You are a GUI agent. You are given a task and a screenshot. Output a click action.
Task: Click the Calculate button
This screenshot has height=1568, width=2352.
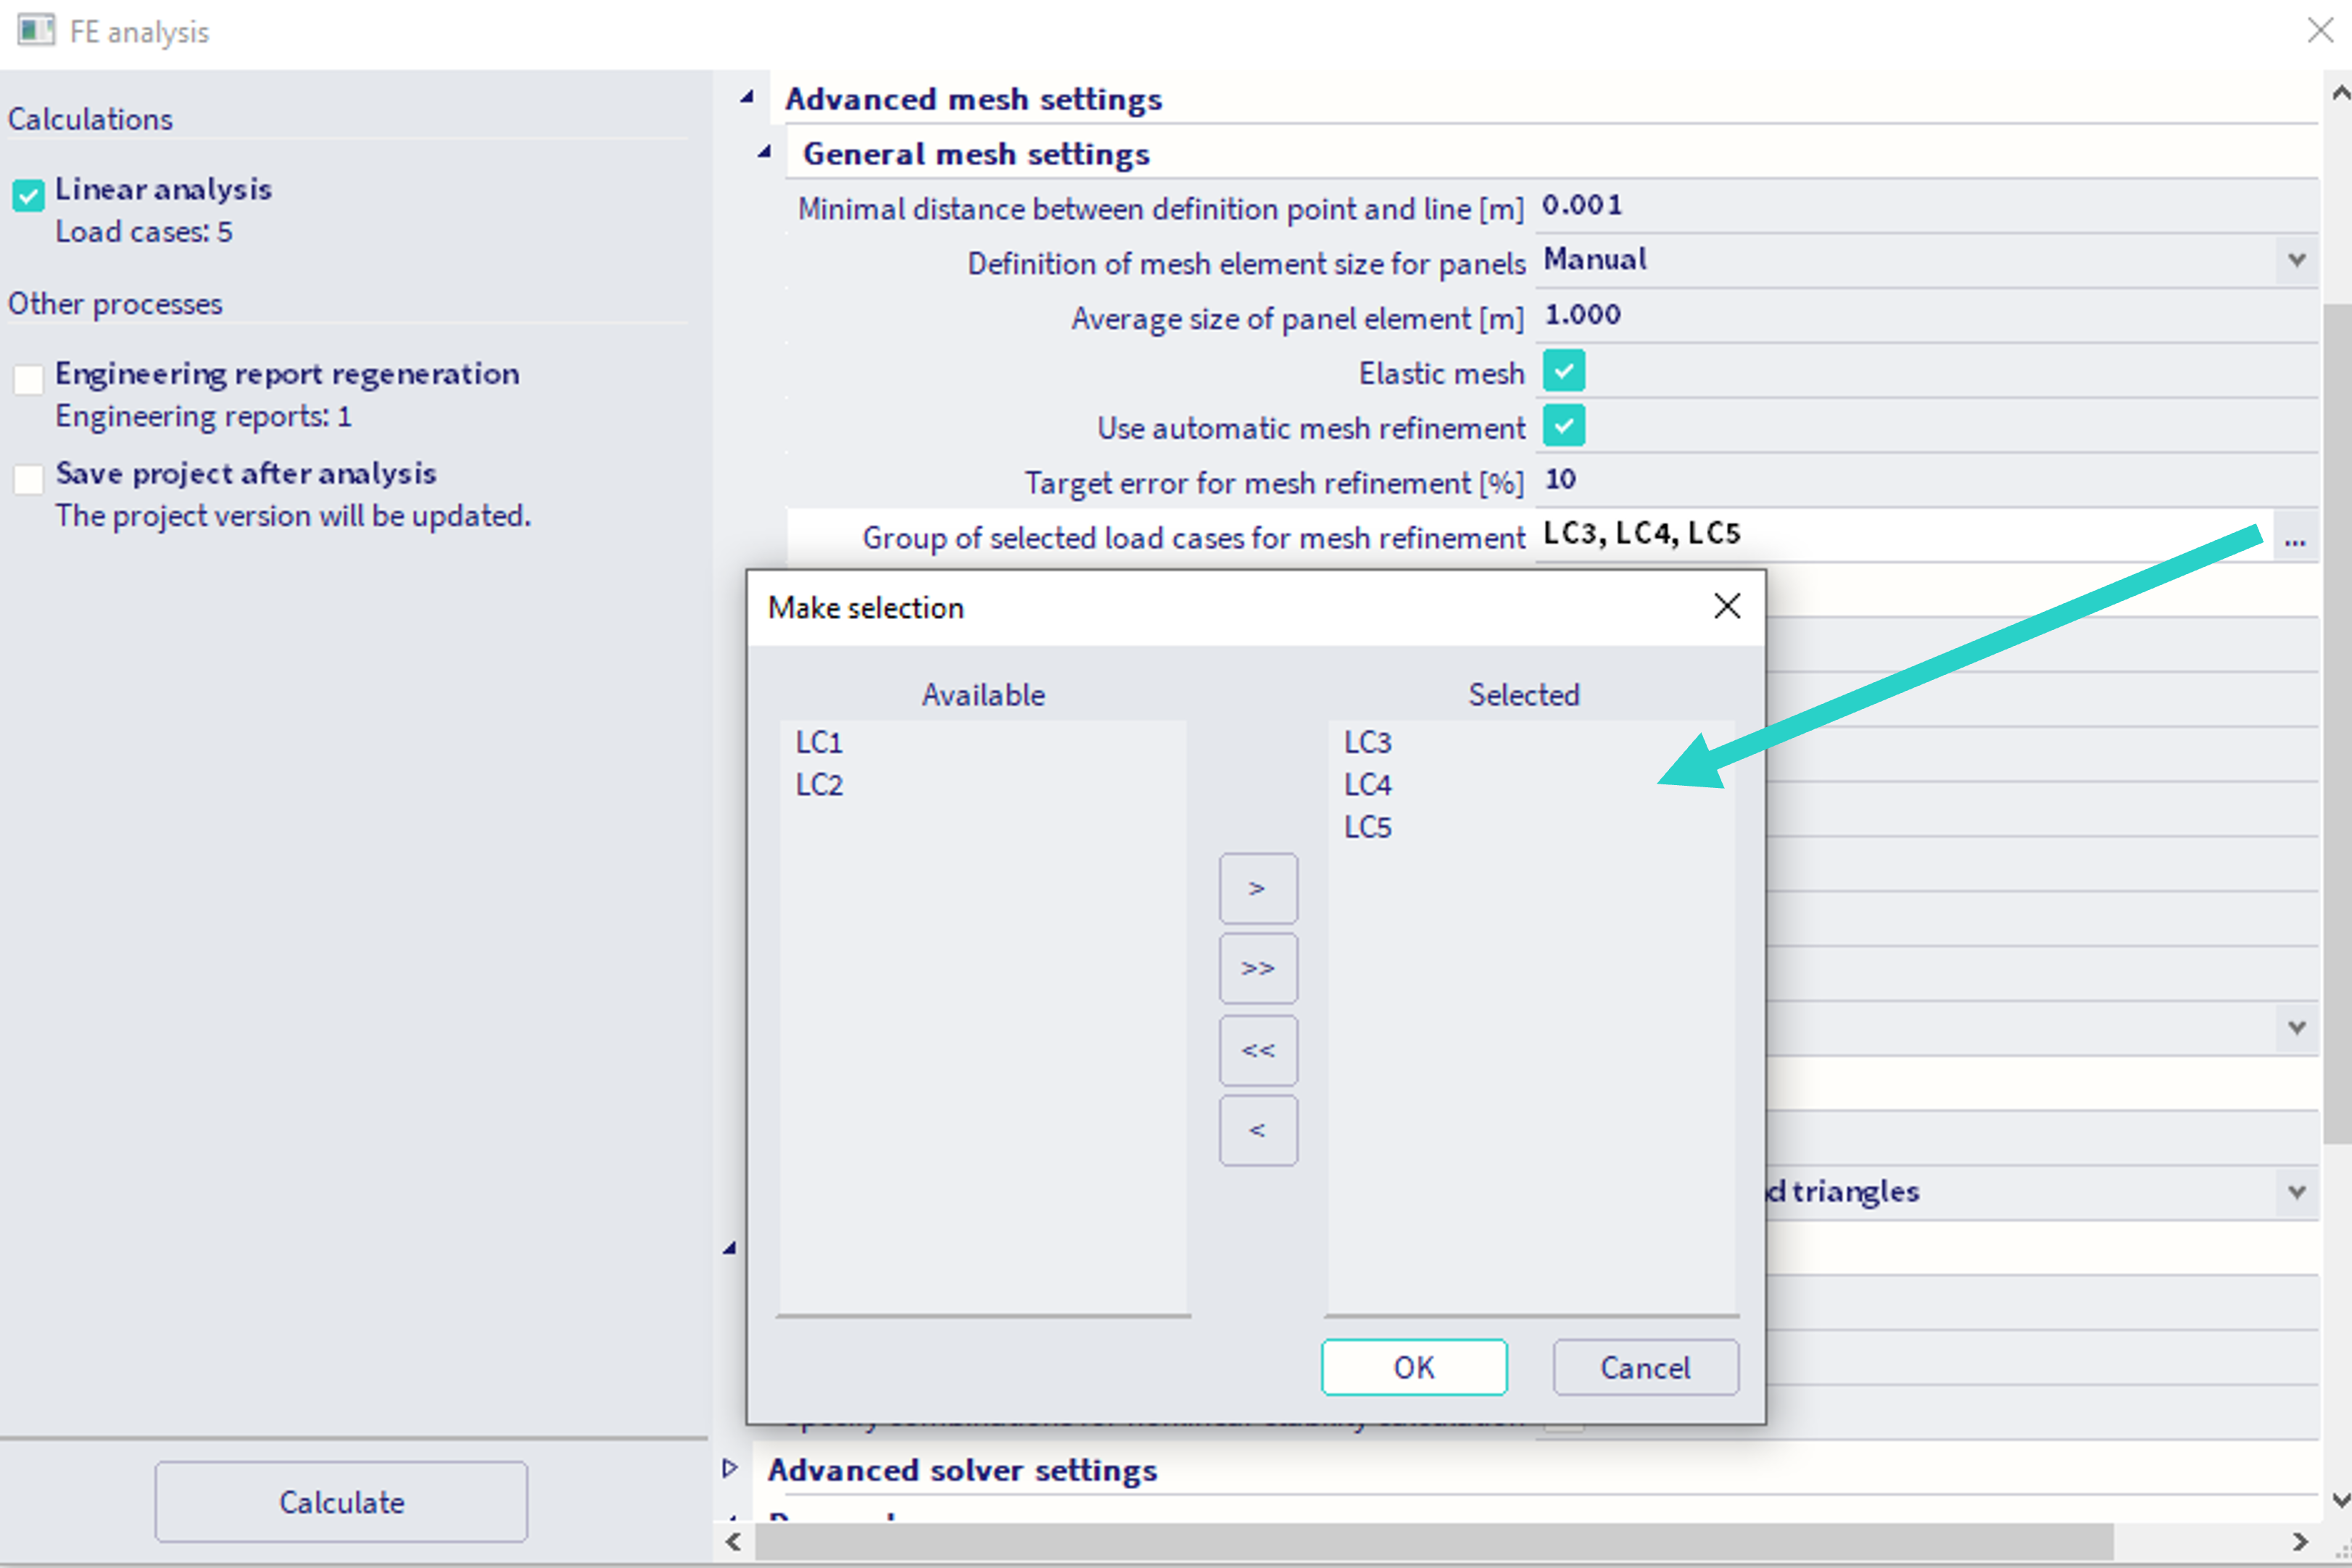click(x=341, y=1501)
